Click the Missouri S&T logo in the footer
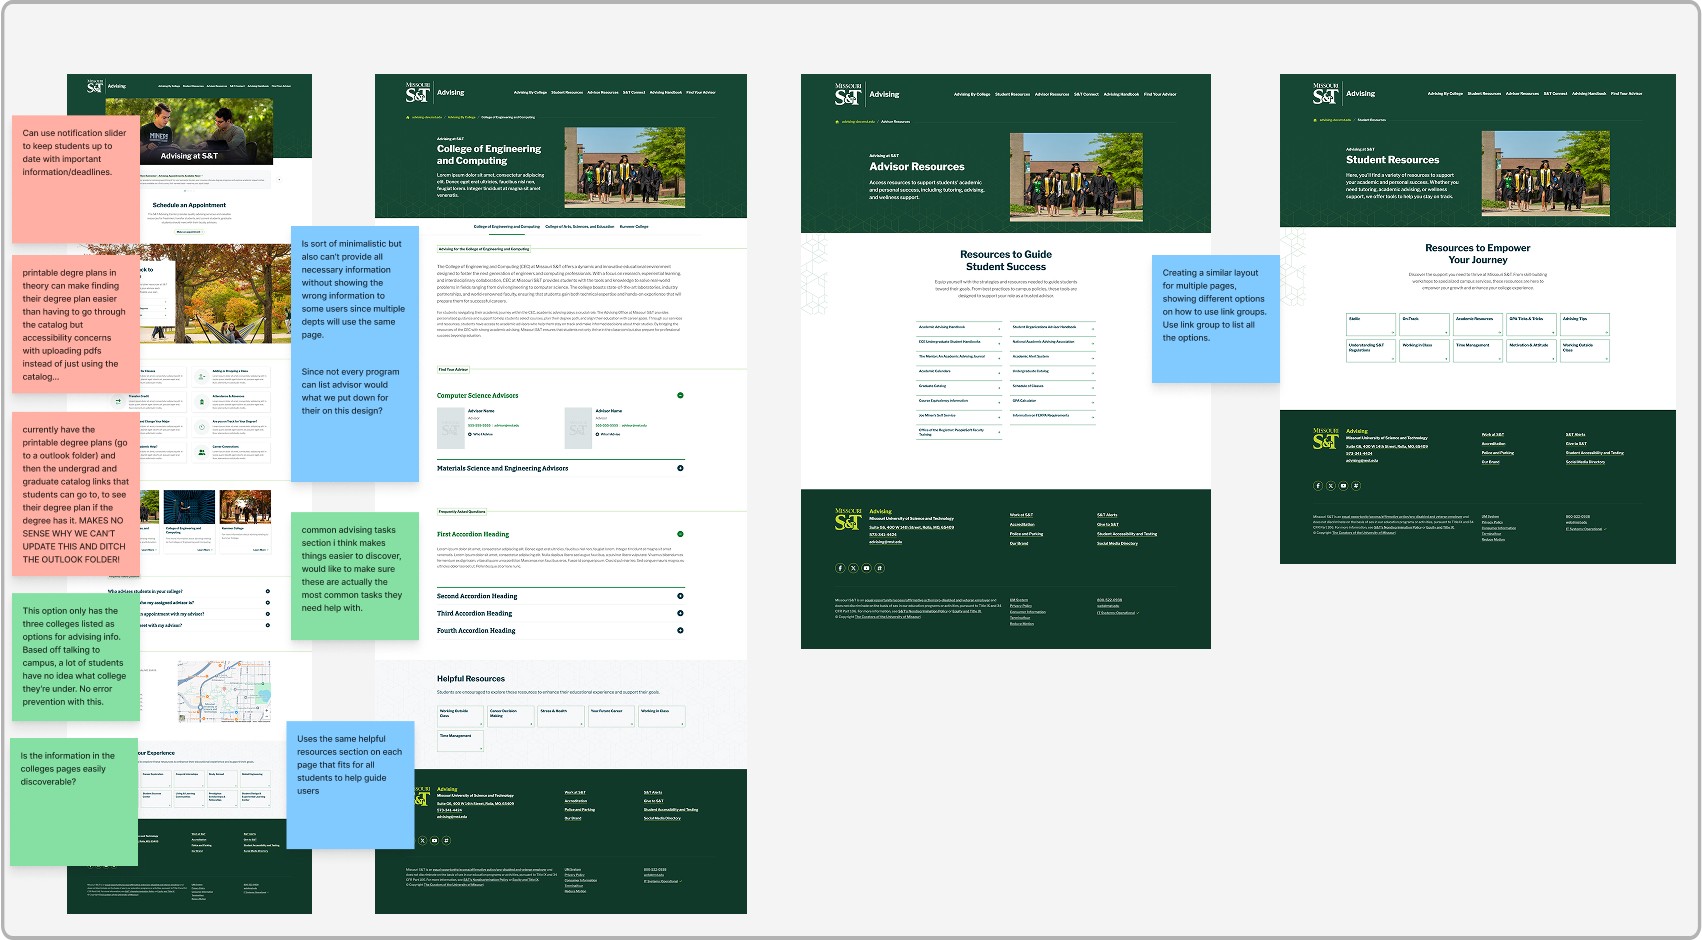This screenshot has height=940, width=1702. coord(847,519)
